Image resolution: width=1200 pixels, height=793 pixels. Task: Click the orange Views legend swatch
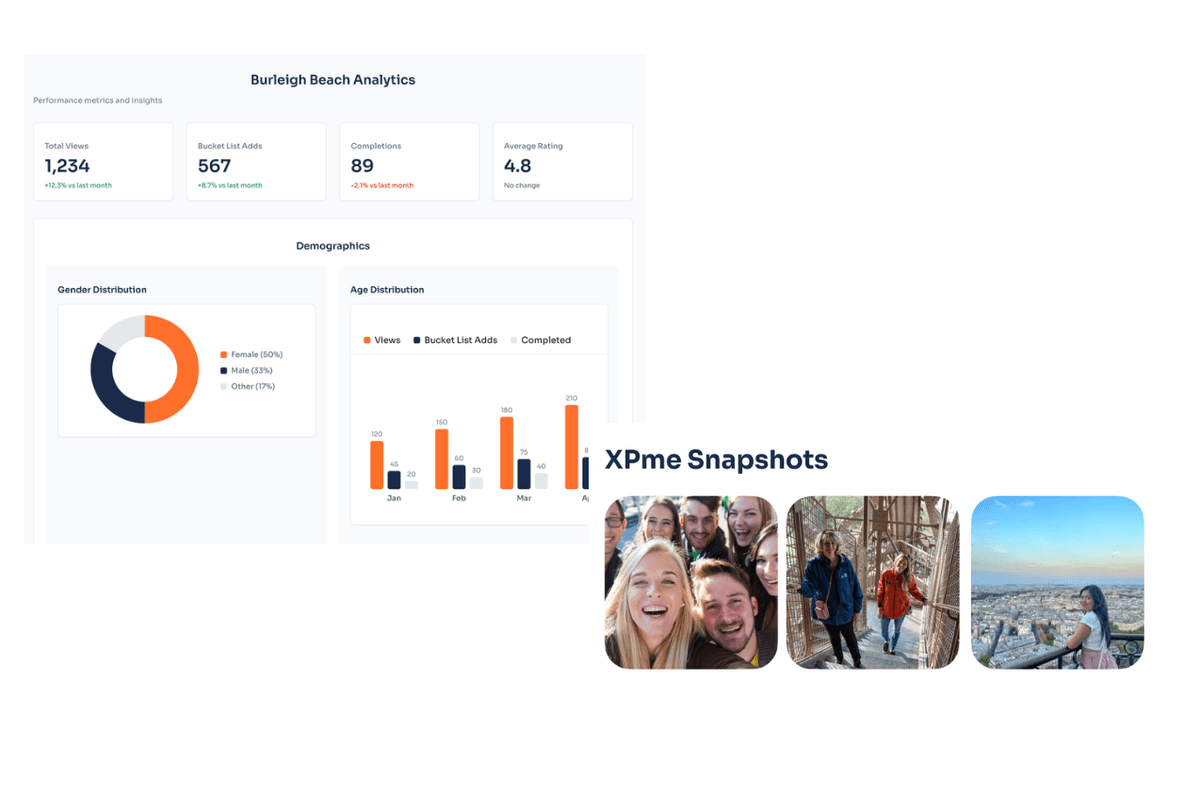pyautogui.click(x=367, y=341)
